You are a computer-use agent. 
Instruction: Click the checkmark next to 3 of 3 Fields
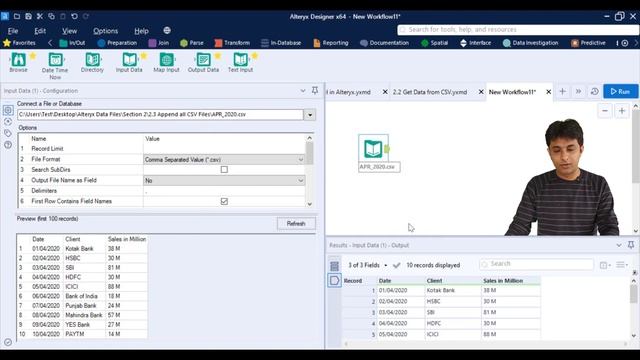click(396, 265)
